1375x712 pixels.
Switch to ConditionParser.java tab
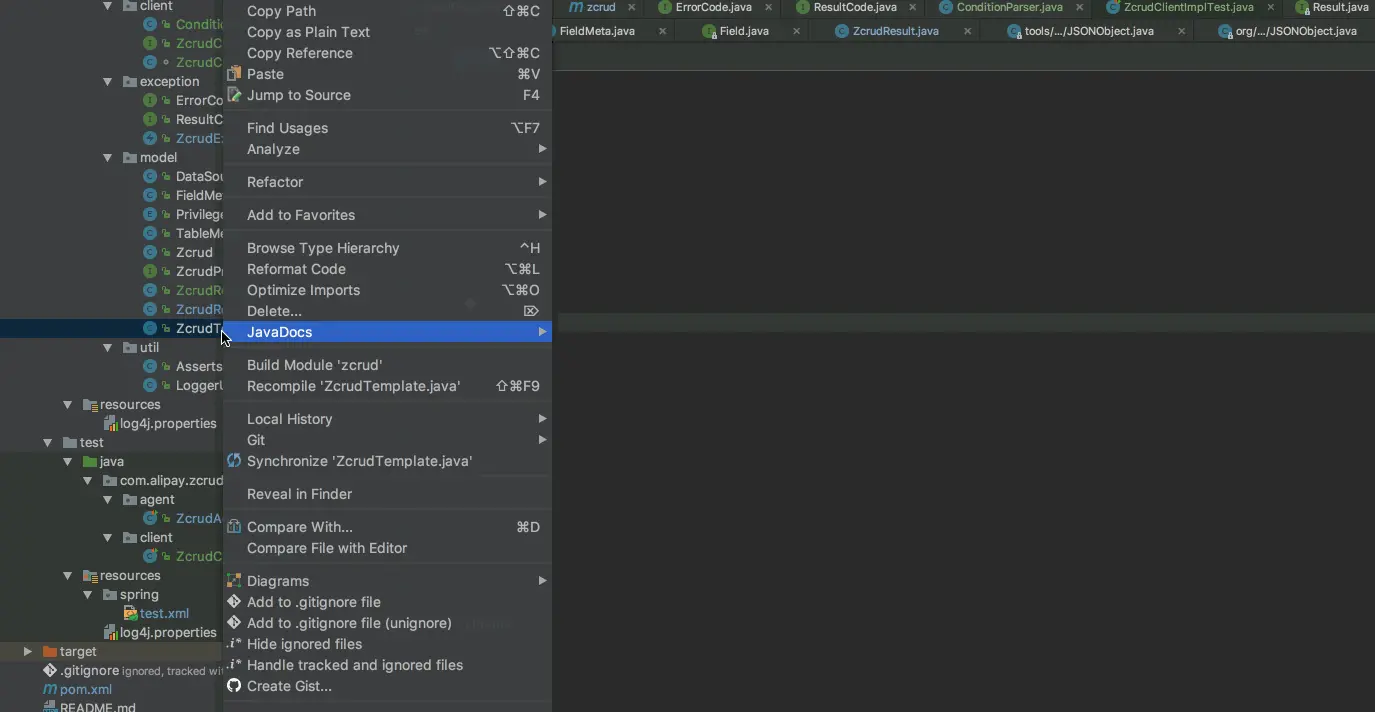pos(1009,7)
